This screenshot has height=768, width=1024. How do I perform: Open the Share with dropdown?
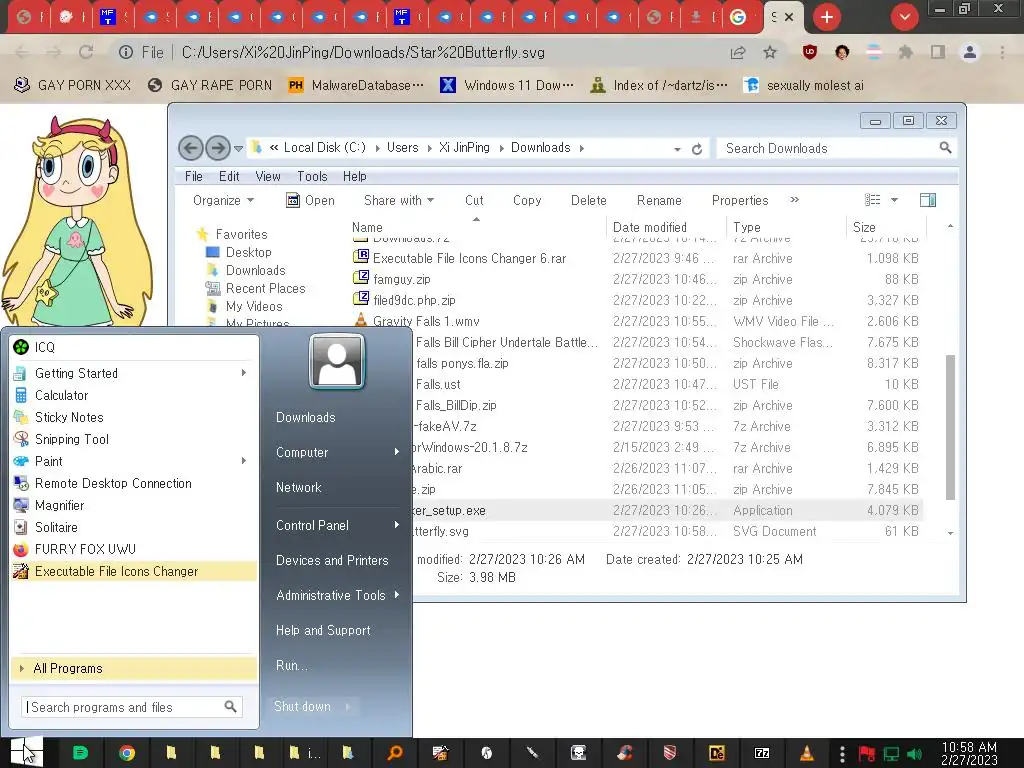click(398, 200)
